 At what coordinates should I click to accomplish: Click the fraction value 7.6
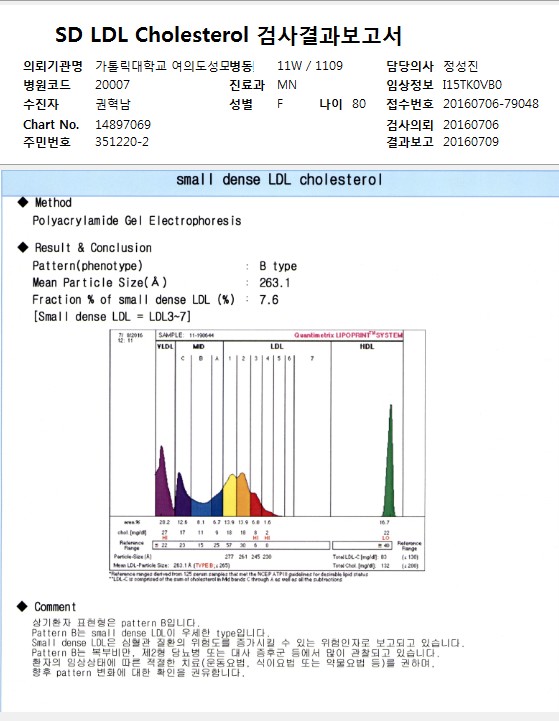coord(268,300)
